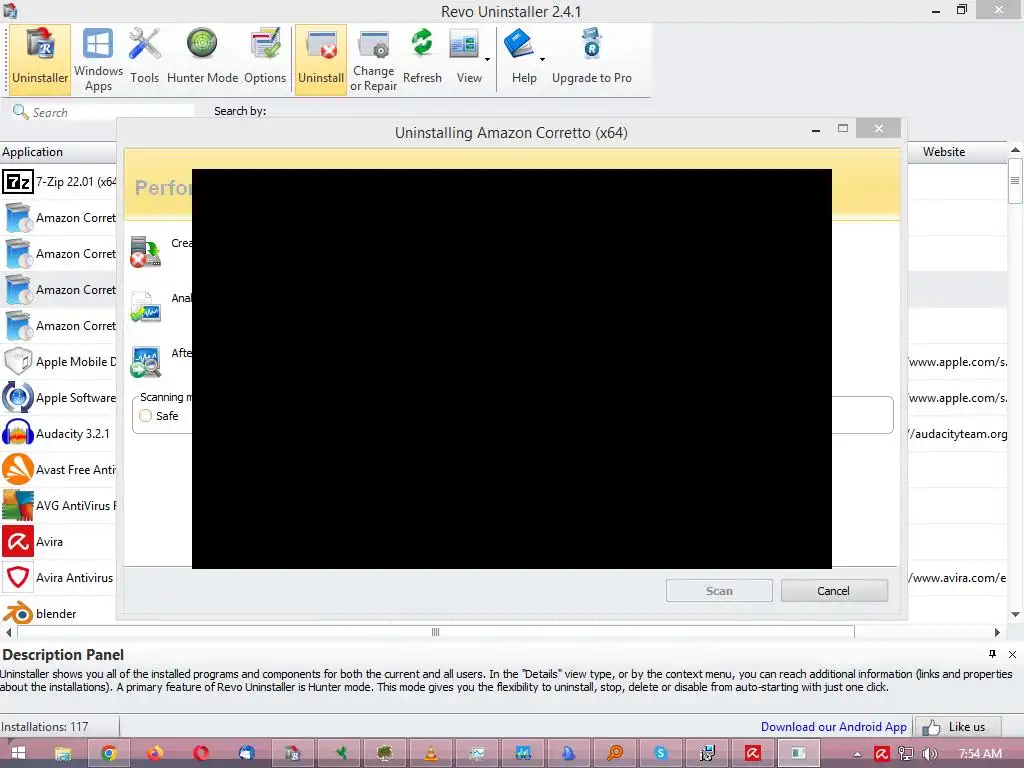Click vertical scrollbar up arrow
Viewport: 1024px width, 768px height.
[1016, 150]
